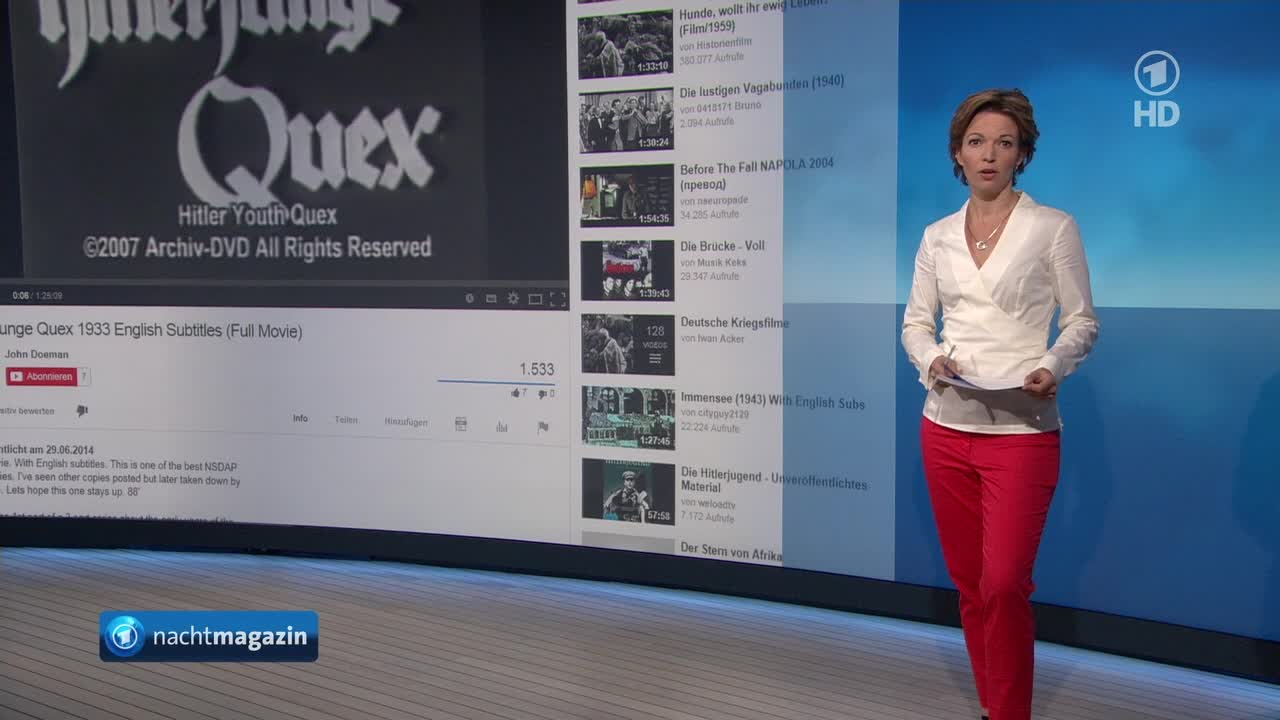
Task: Open the Hinzufügen tab
Action: click(x=406, y=422)
